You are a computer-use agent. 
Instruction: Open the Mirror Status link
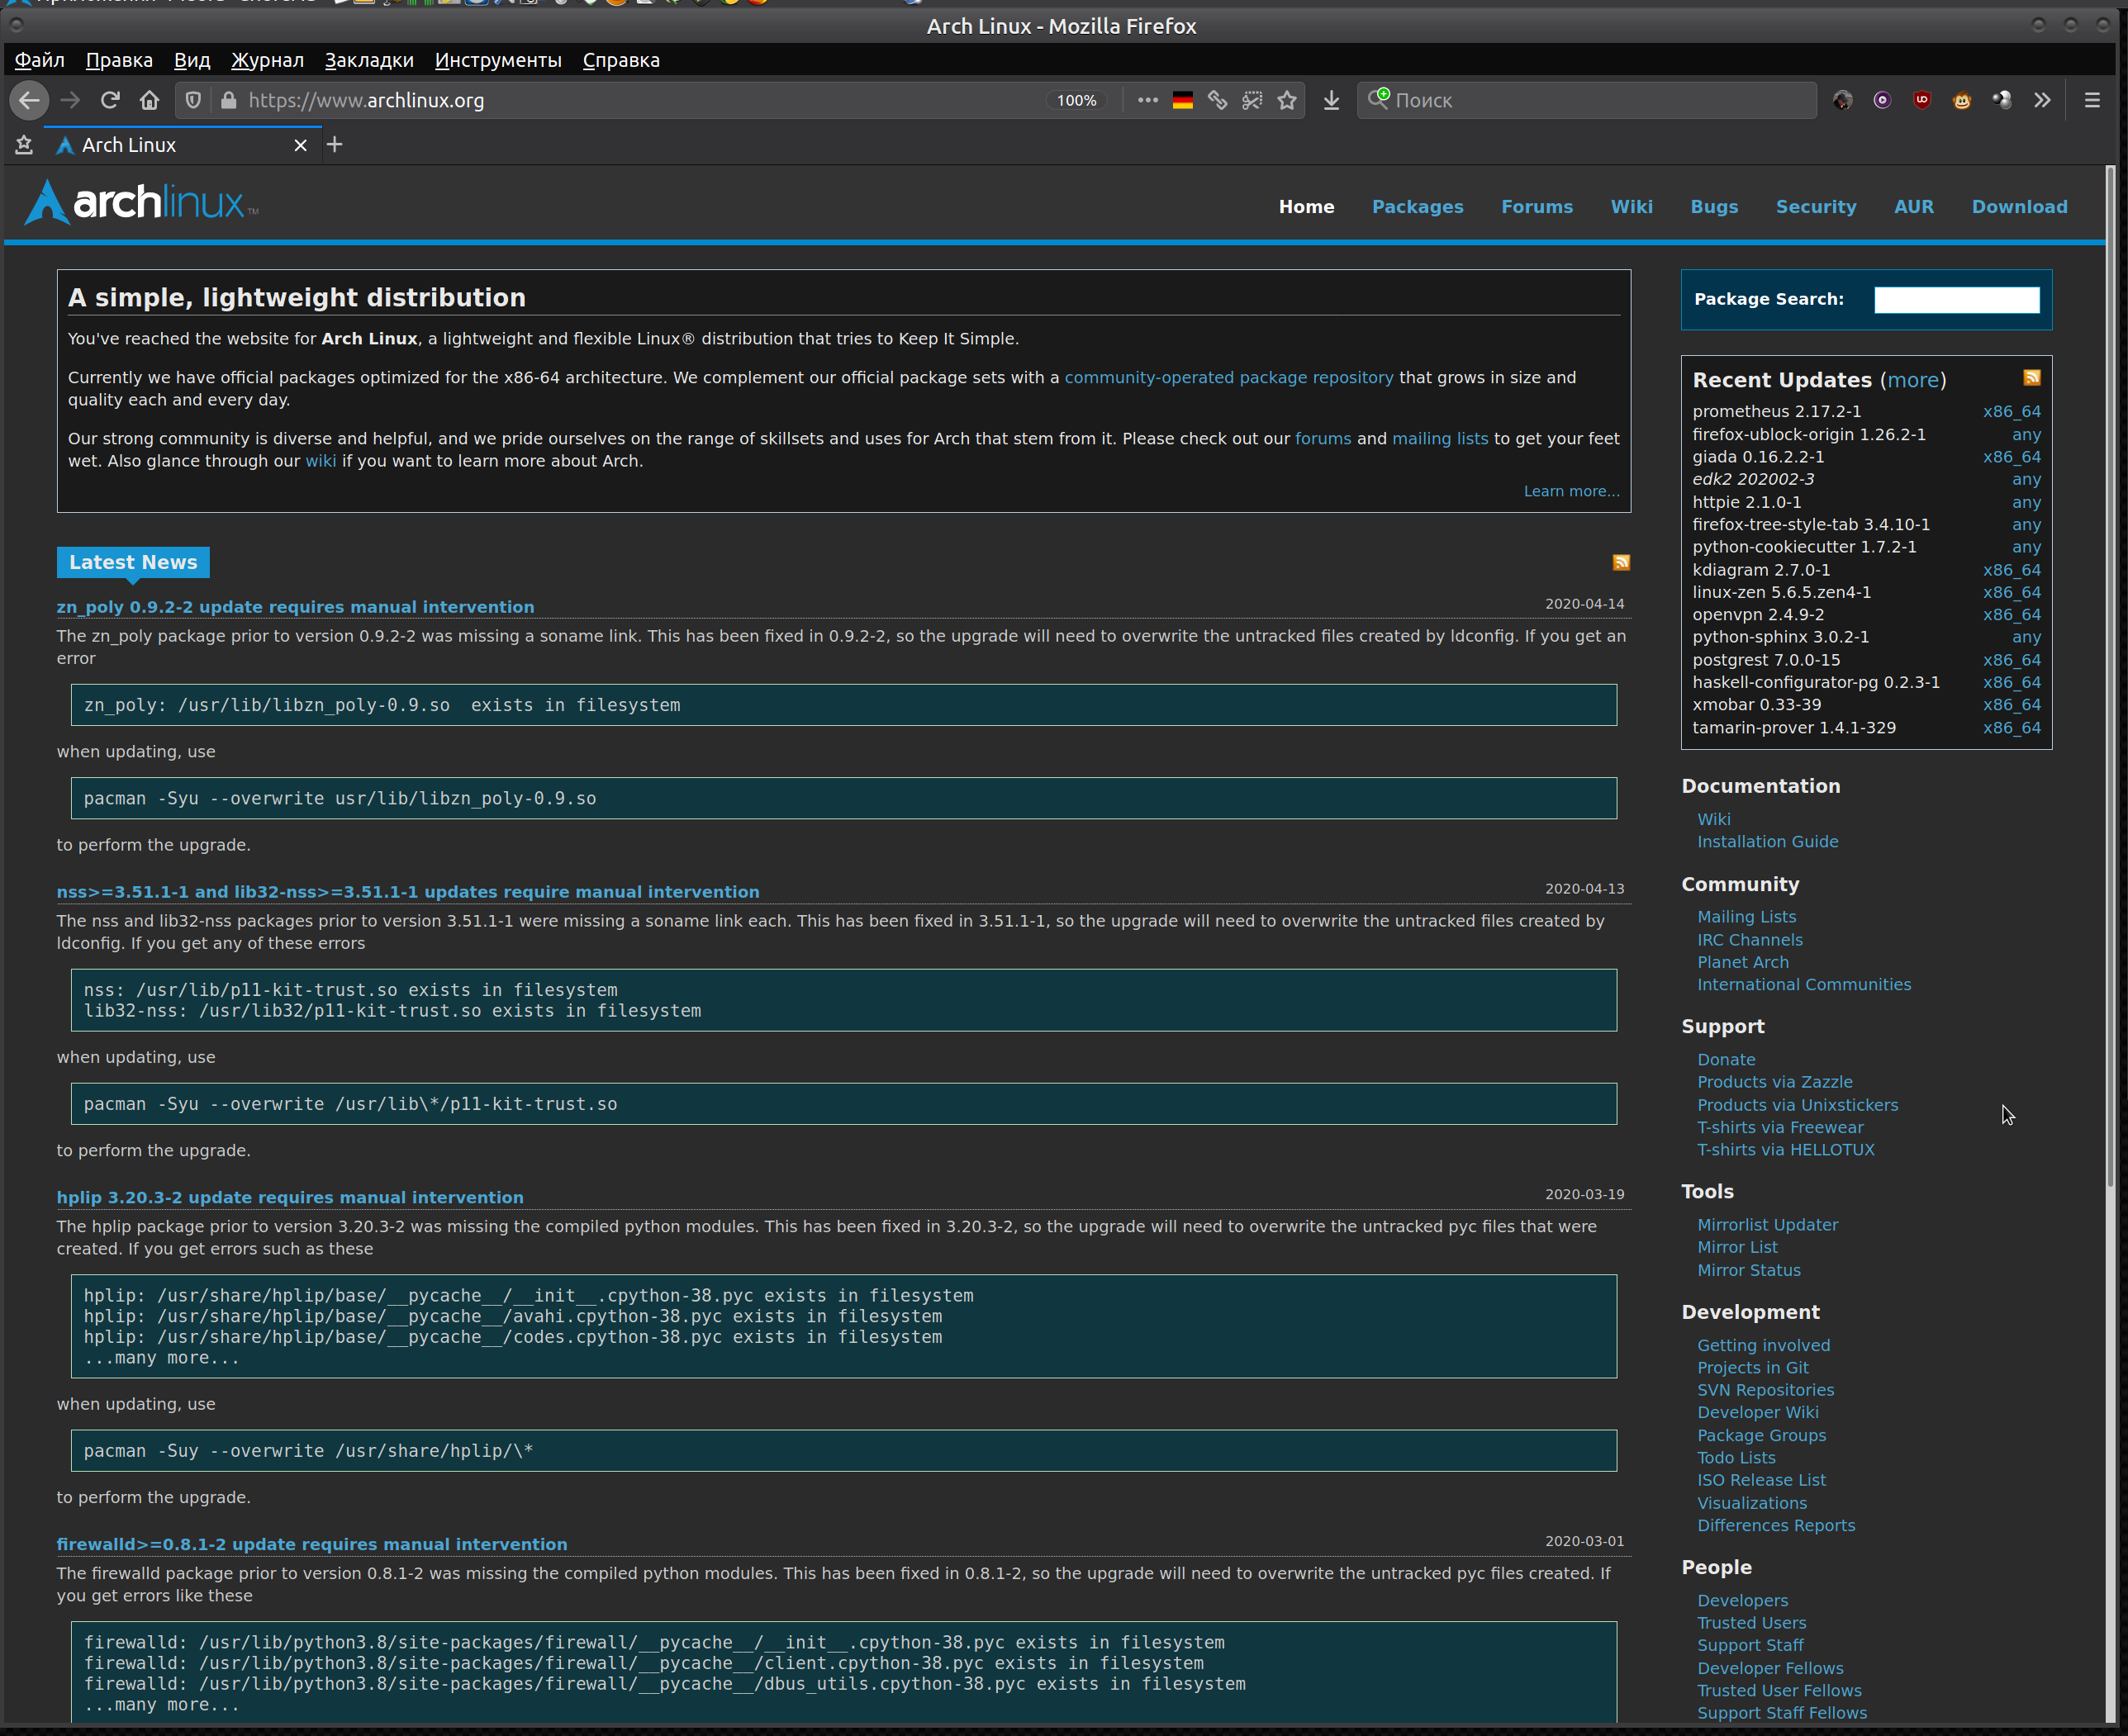click(x=1748, y=1270)
